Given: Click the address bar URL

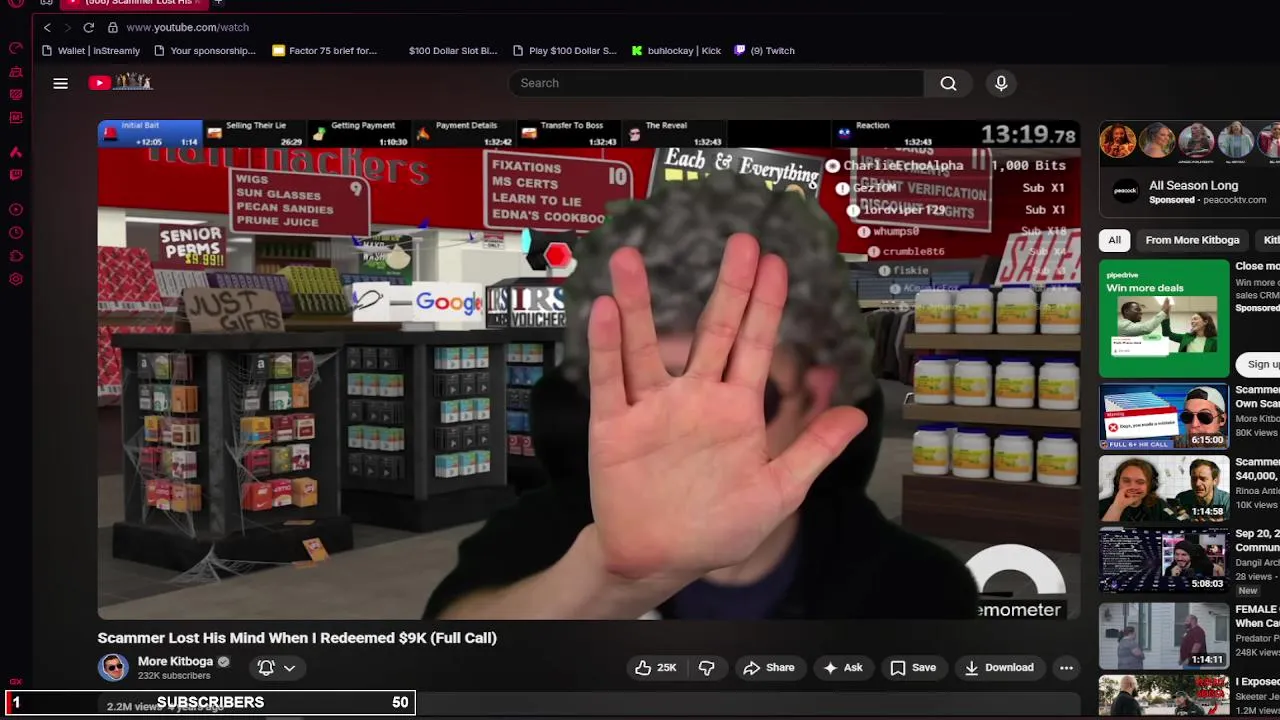Looking at the screenshot, I should point(187,27).
